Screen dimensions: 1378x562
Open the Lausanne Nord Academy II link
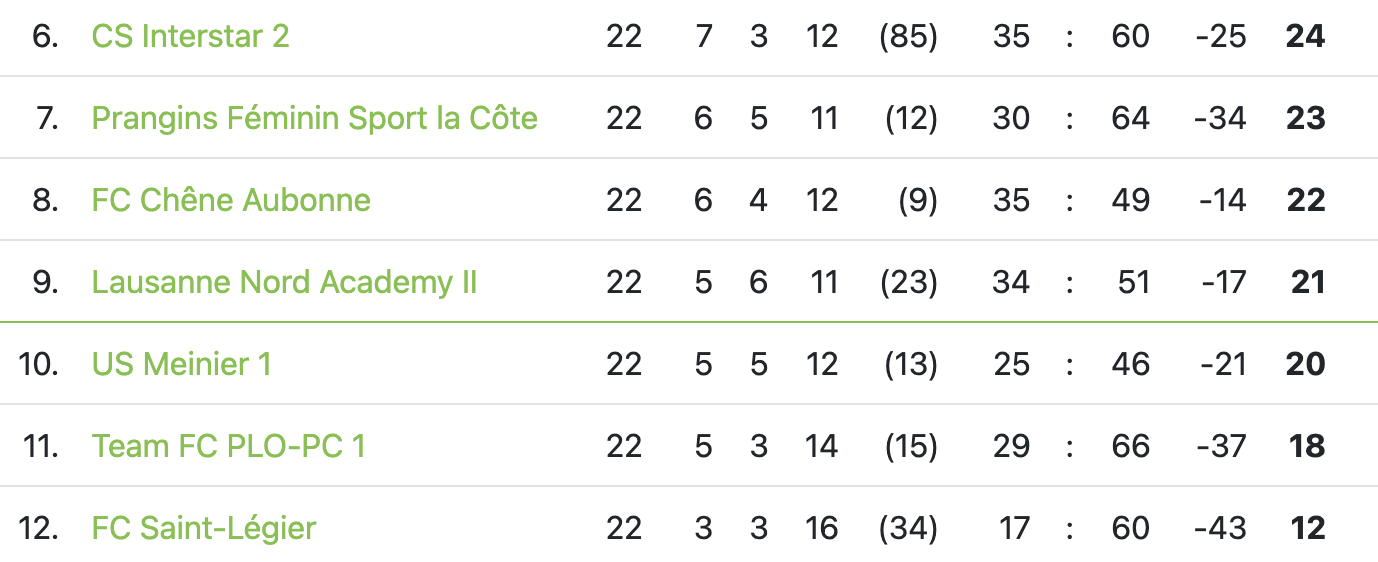(284, 282)
